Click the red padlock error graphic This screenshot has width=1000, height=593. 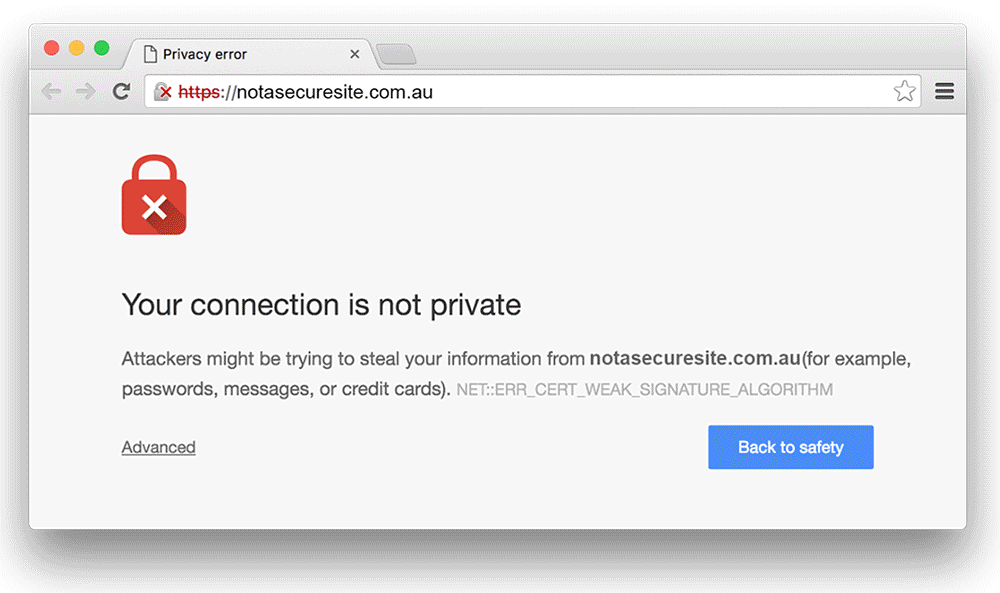(153, 195)
